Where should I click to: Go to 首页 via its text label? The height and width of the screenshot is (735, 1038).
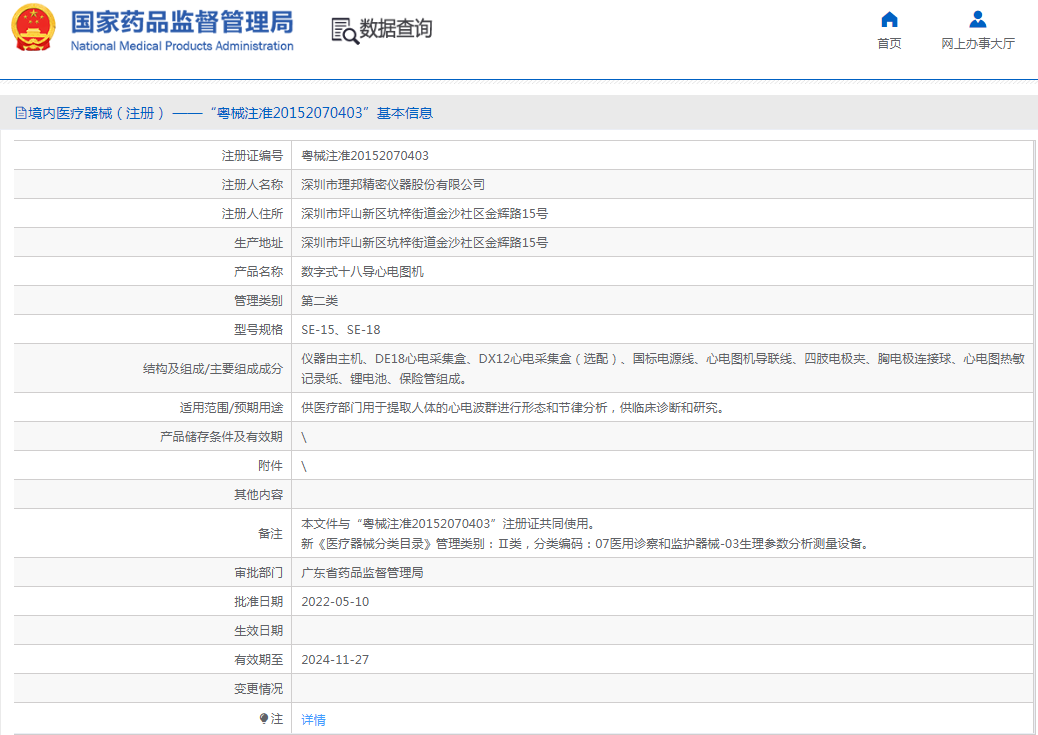pyautogui.click(x=889, y=43)
